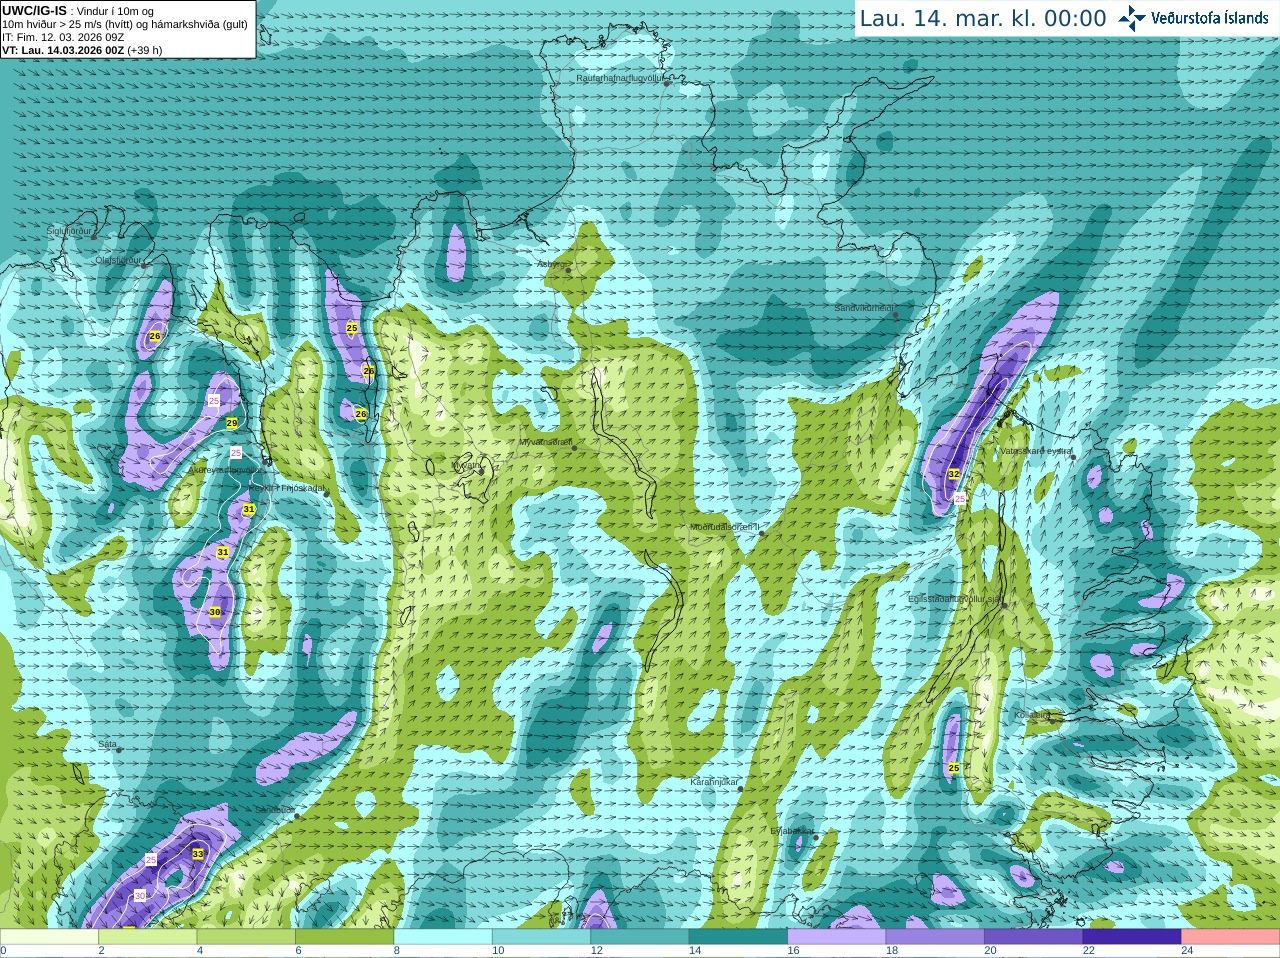Click the yellow 26 marker nearest Ólafsfjörður
This screenshot has height=958, width=1280.
pyautogui.click(x=155, y=336)
